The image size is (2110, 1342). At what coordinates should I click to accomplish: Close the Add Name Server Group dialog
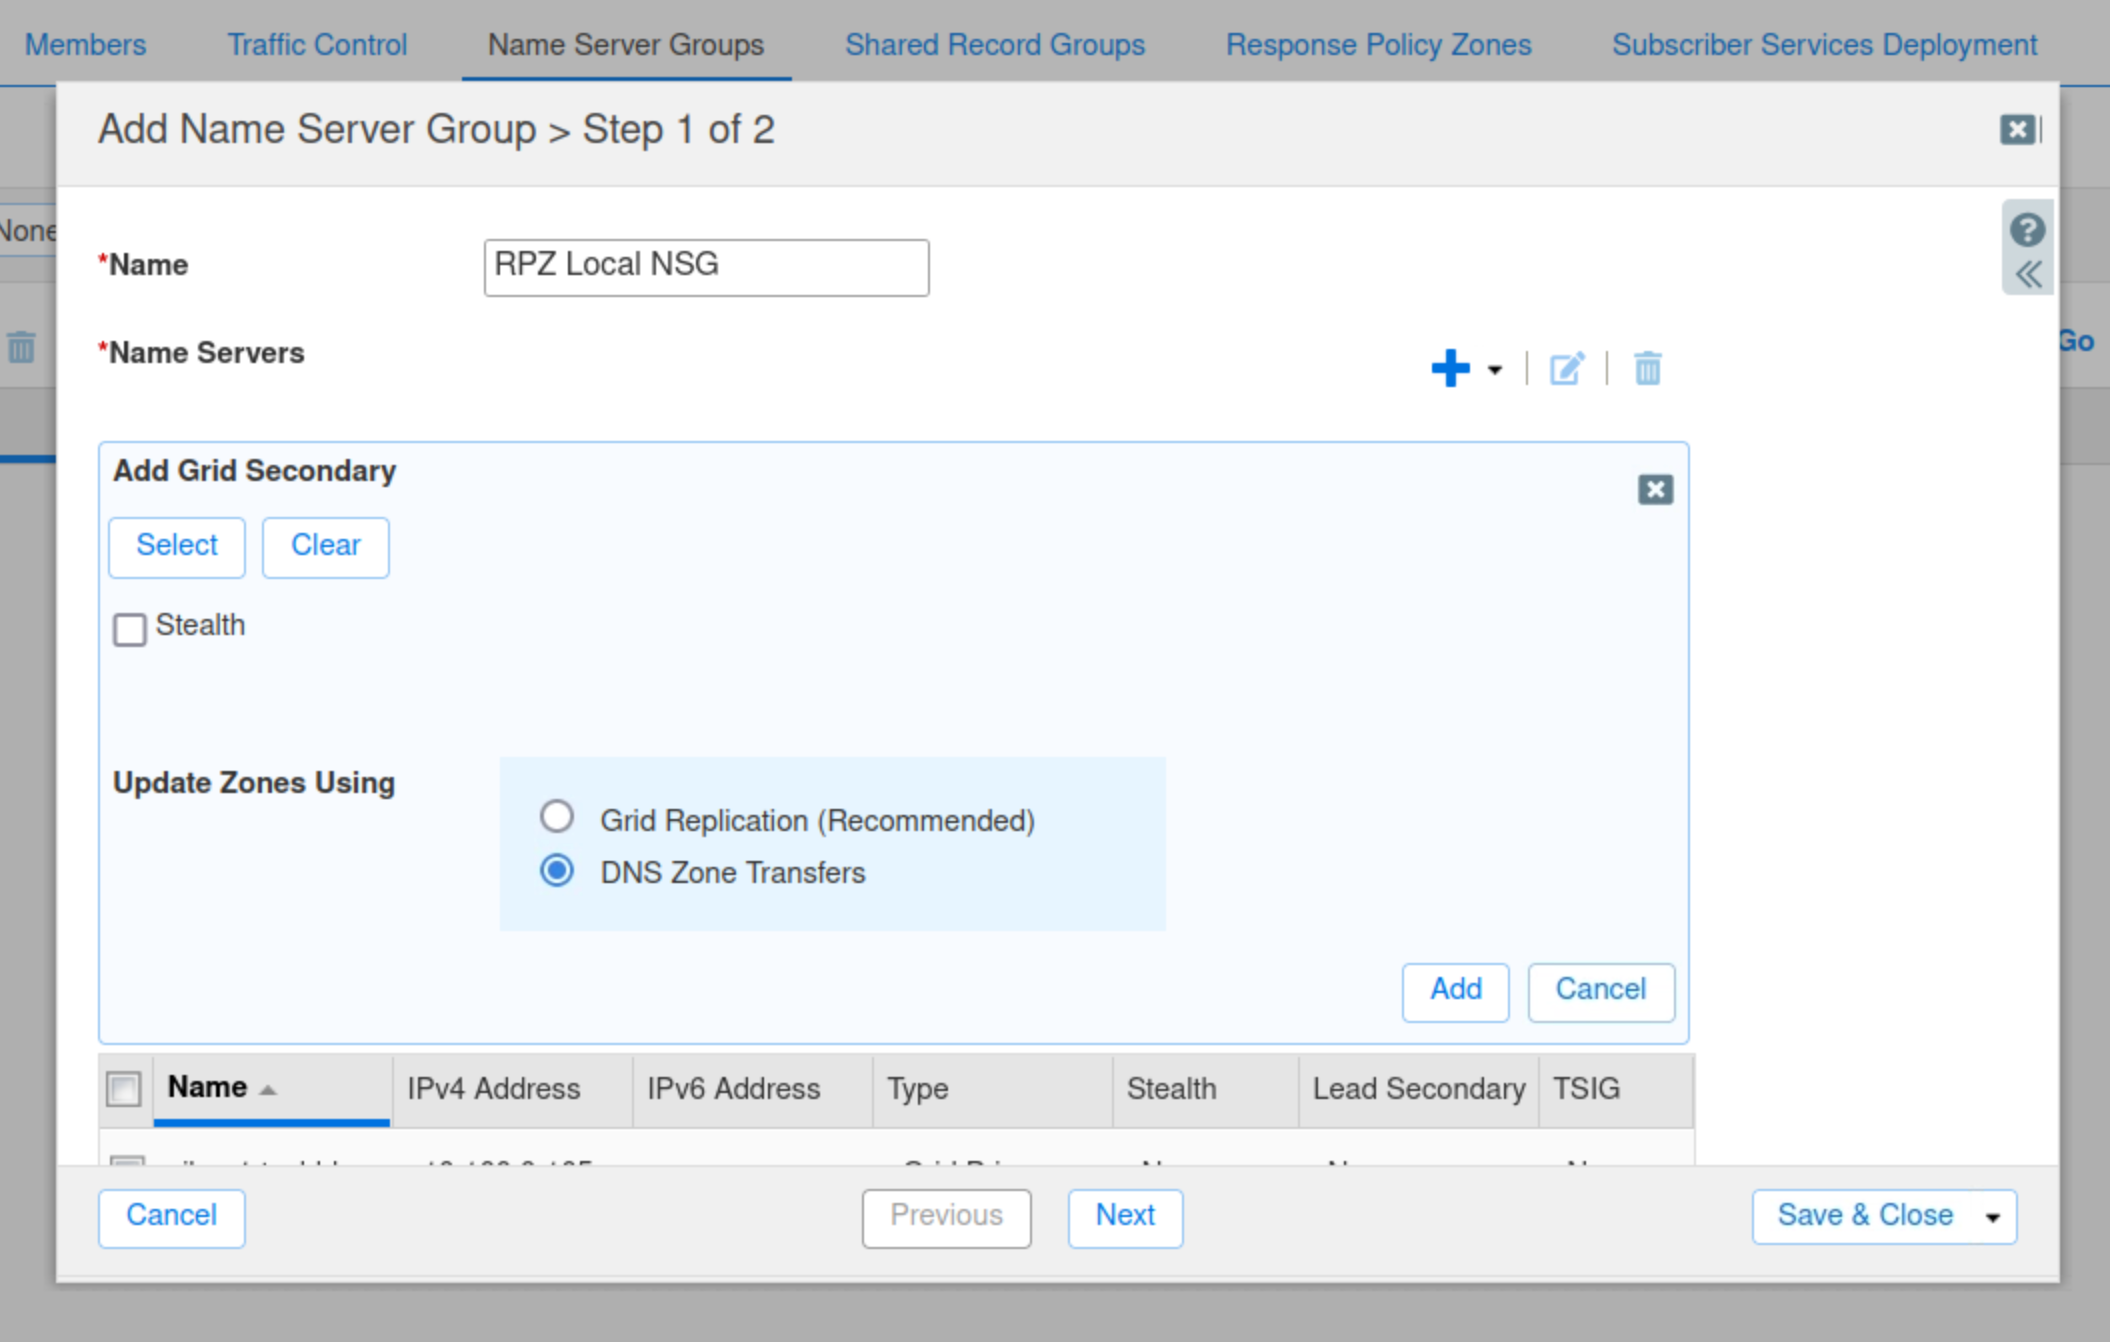pos(2017,130)
